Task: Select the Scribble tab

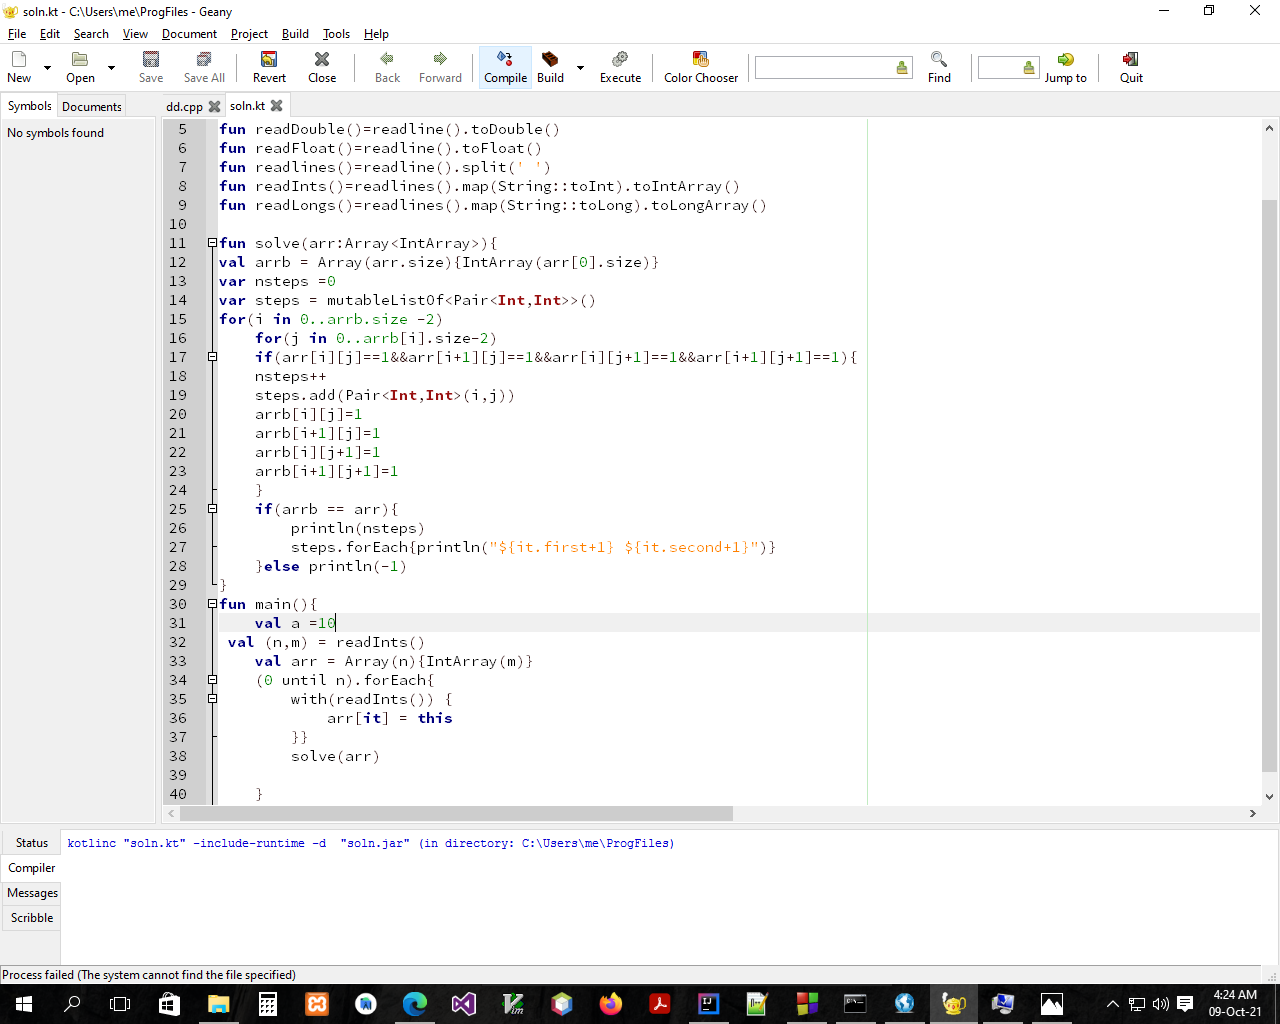Action: (x=32, y=918)
